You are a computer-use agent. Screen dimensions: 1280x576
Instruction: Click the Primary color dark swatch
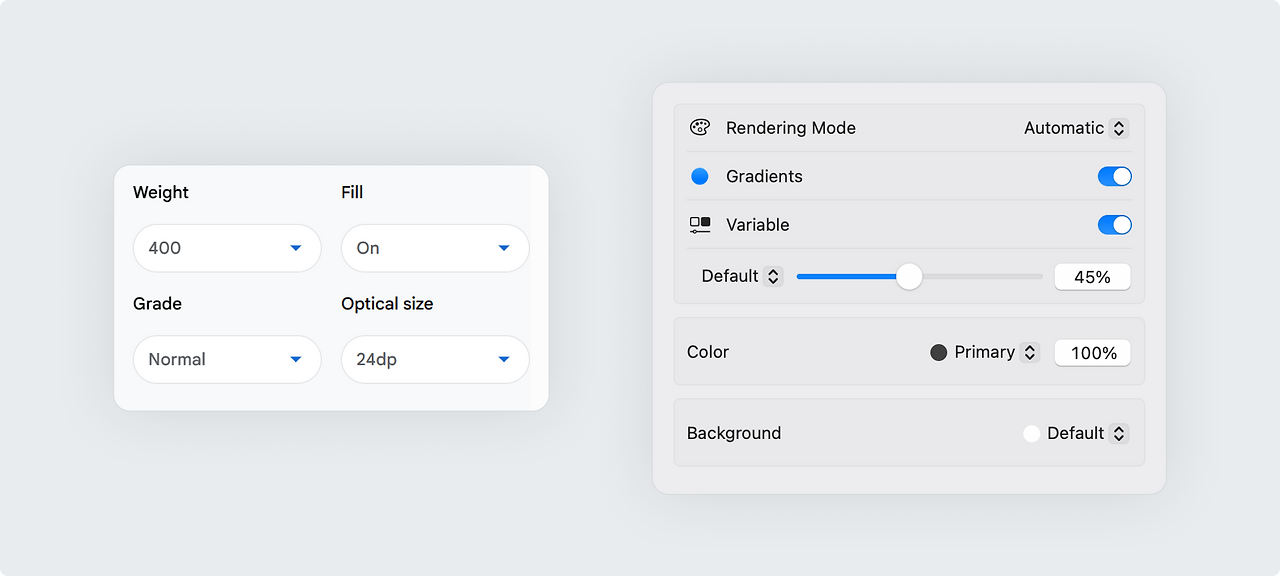(938, 352)
